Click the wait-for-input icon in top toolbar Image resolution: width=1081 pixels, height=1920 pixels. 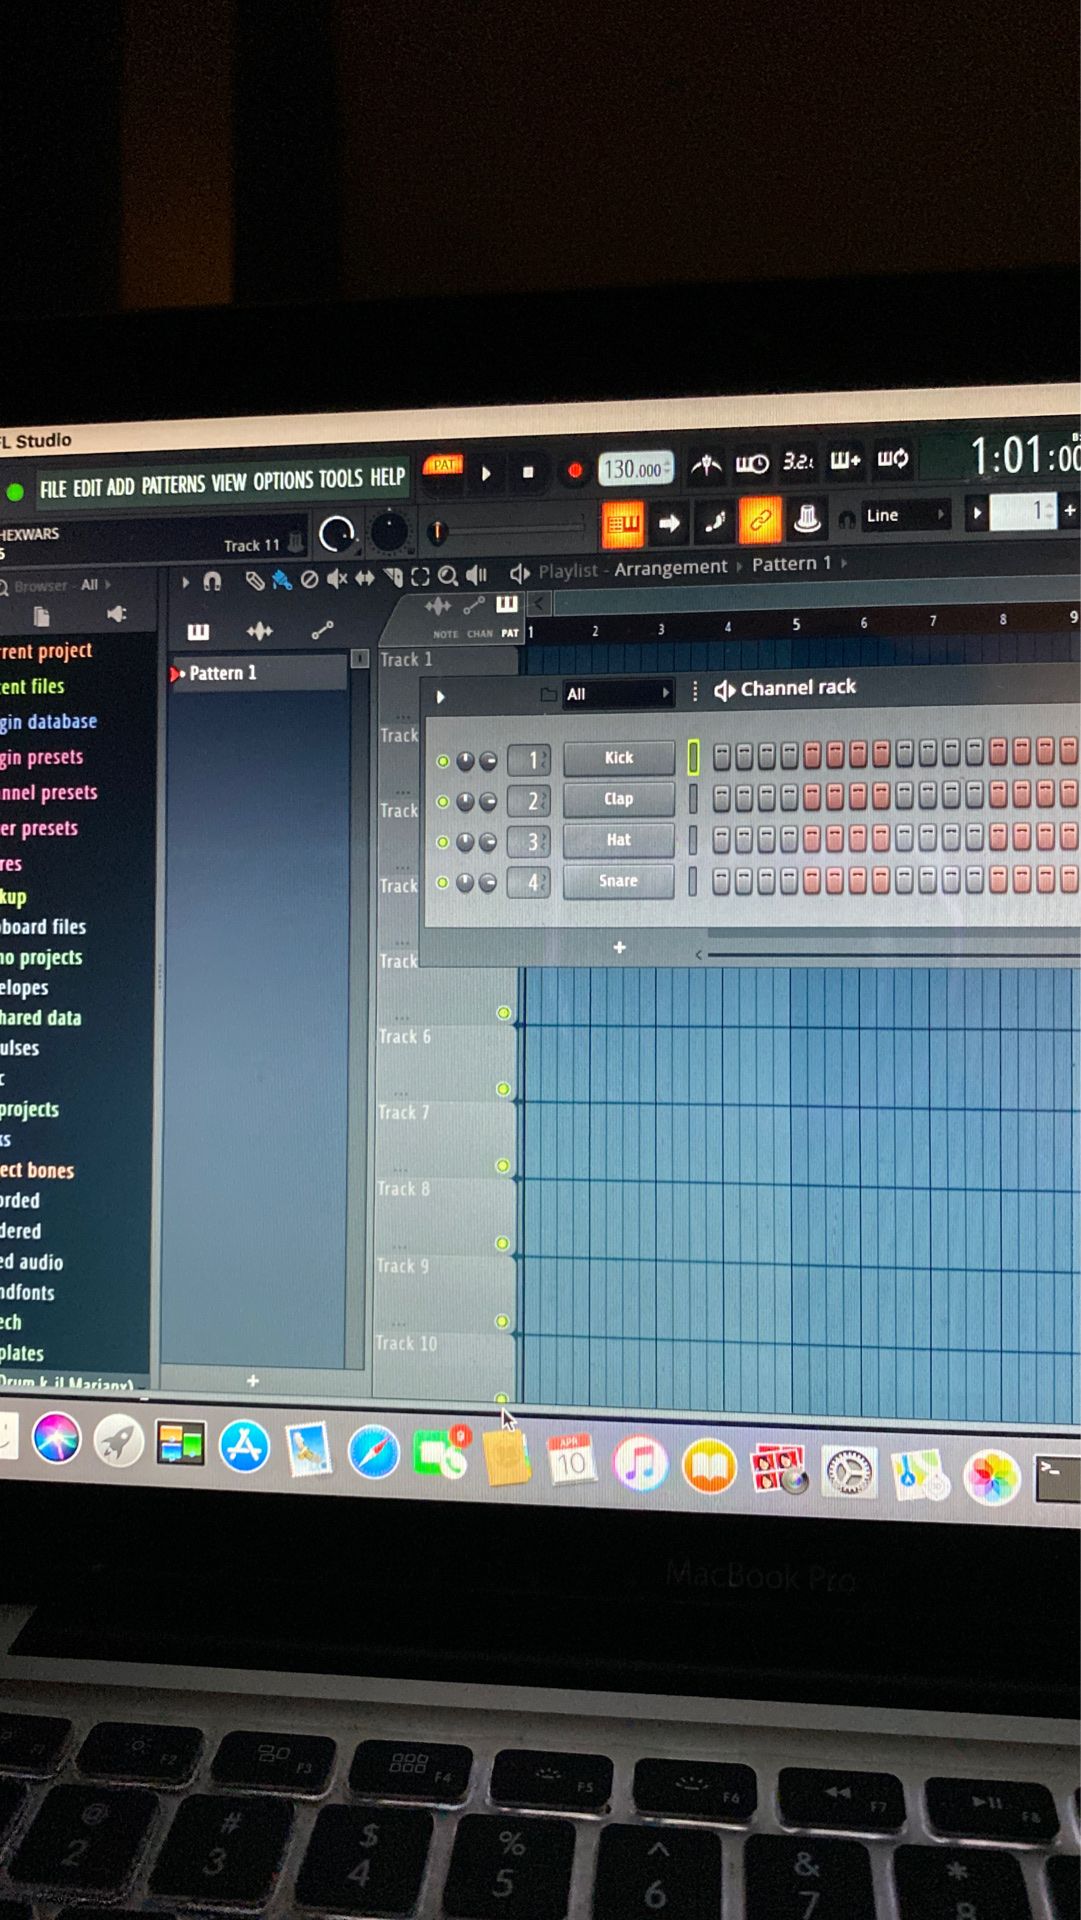pos(752,463)
